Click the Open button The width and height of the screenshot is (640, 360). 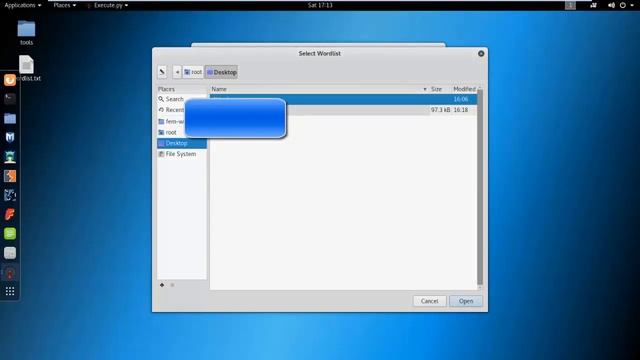pos(466,301)
